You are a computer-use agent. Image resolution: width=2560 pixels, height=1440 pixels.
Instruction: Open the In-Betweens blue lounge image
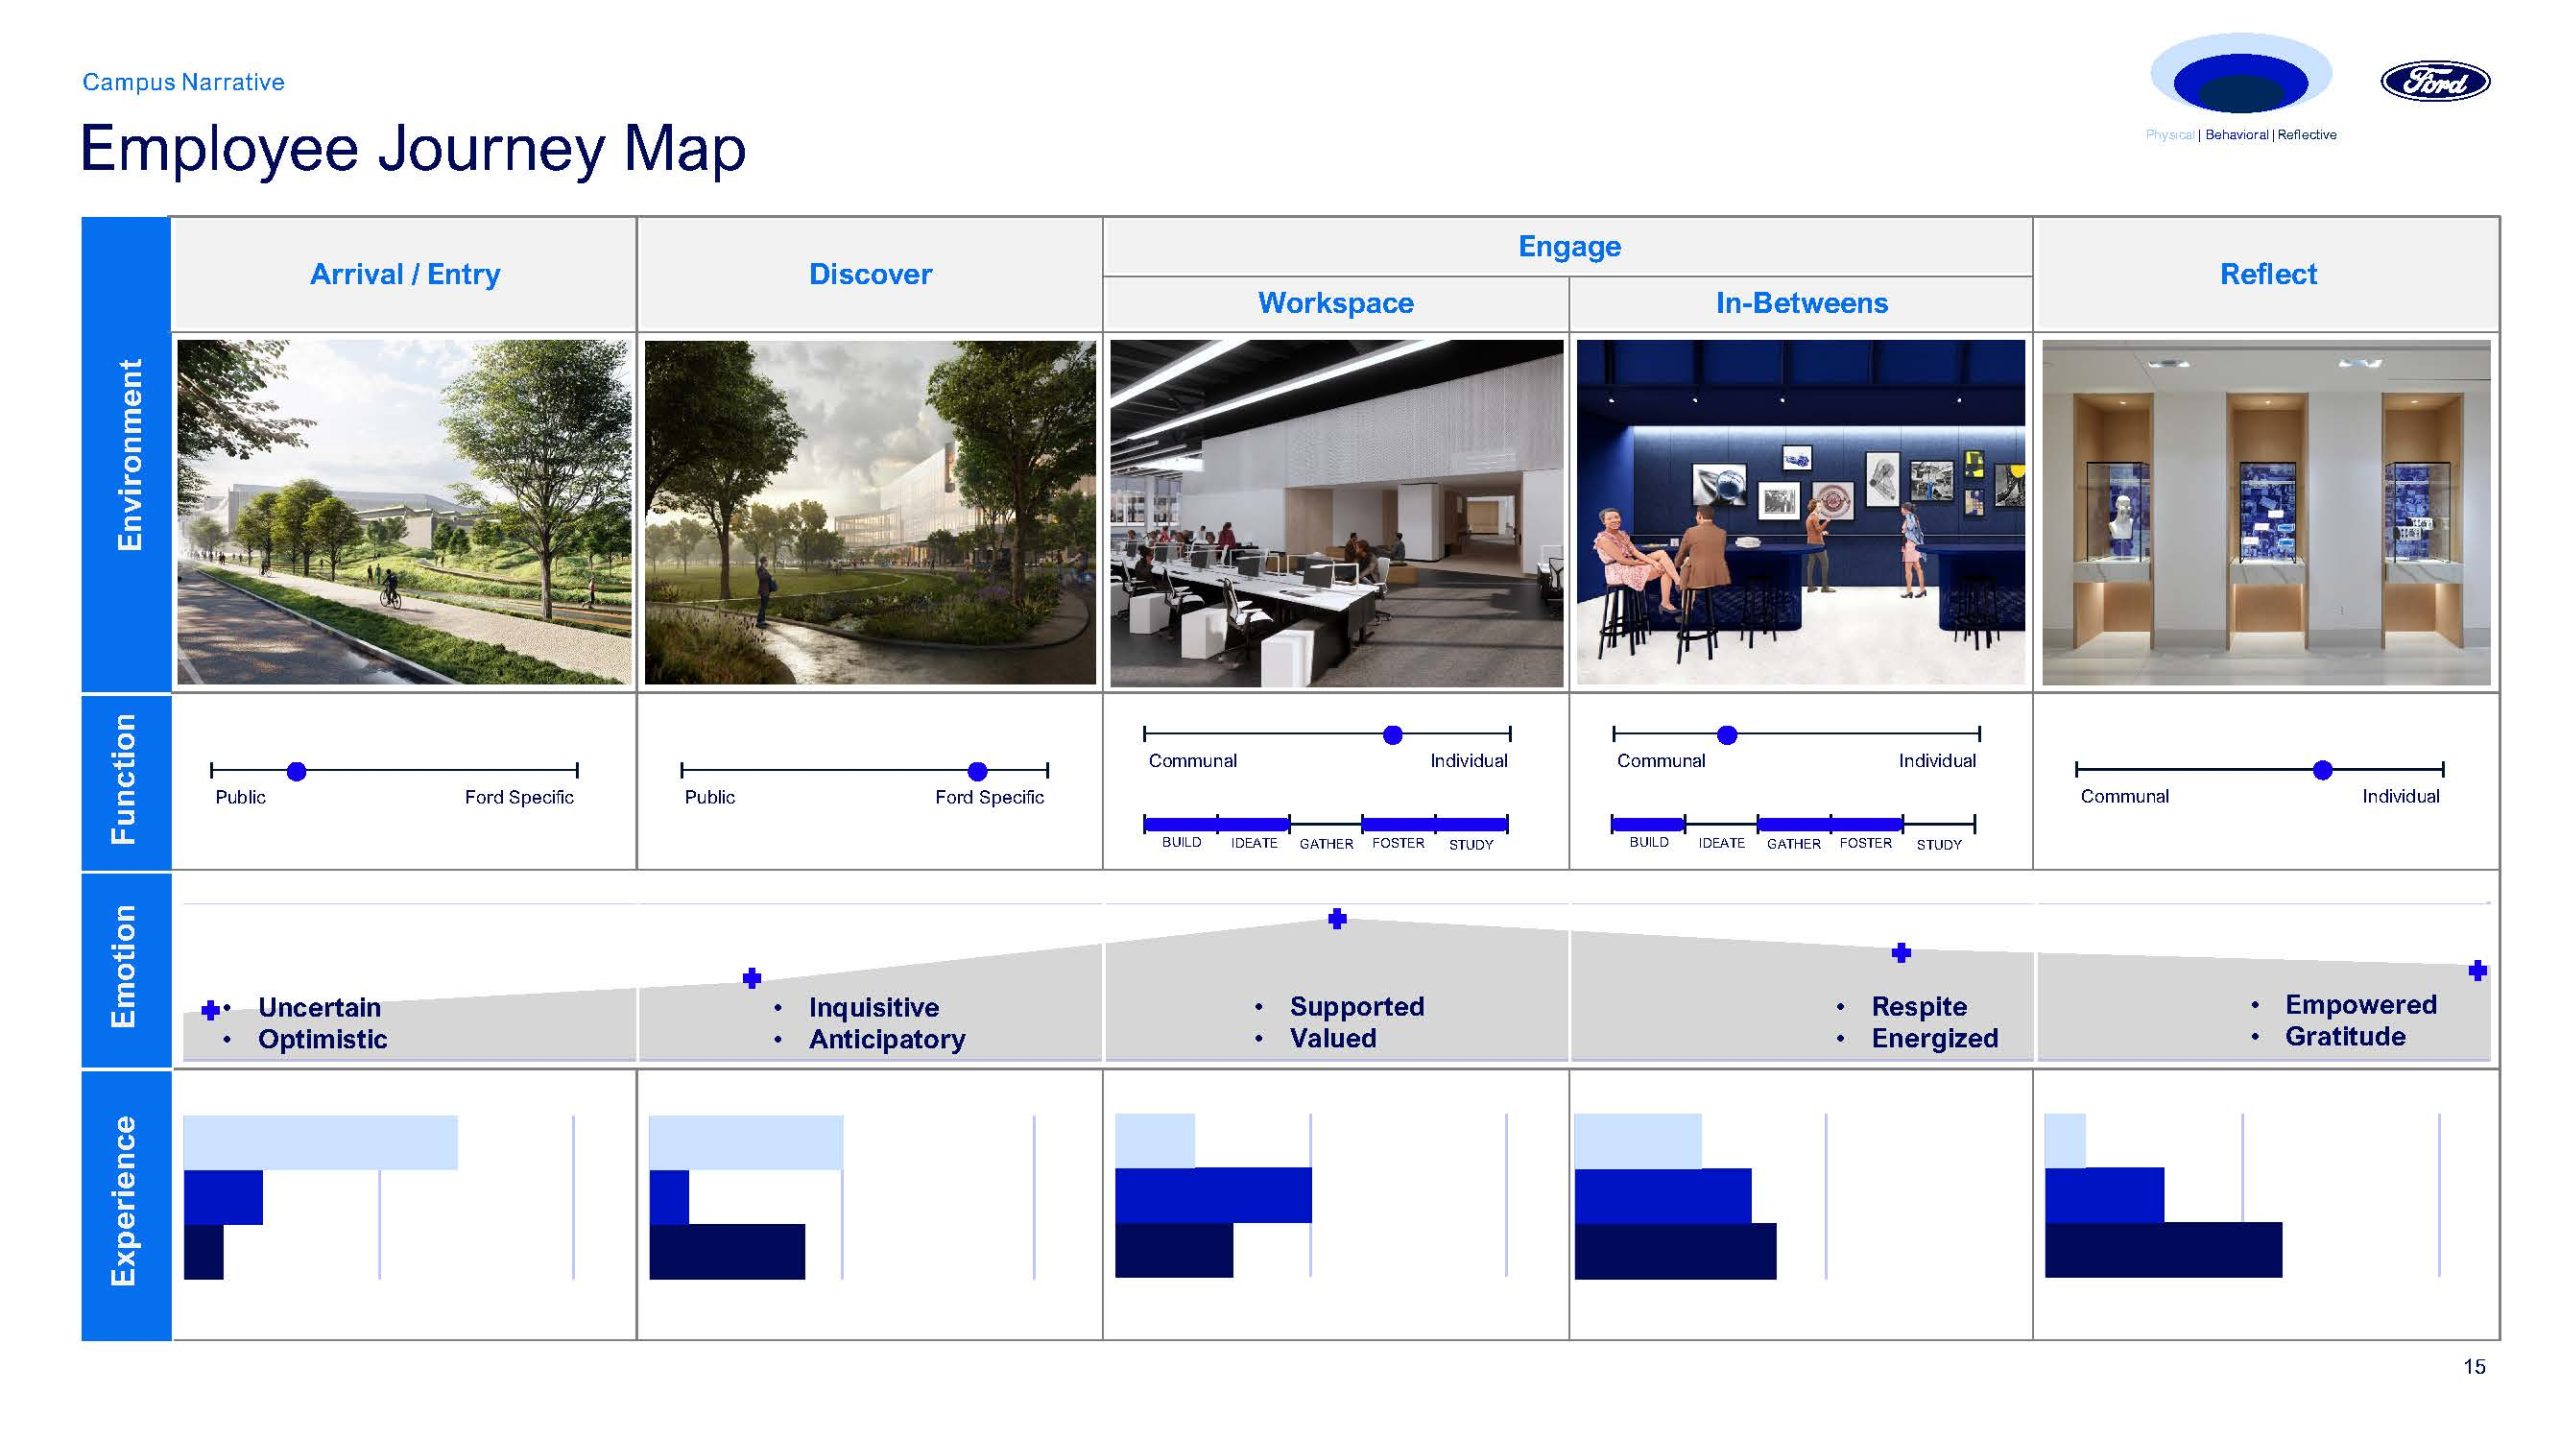click(1800, 512)
